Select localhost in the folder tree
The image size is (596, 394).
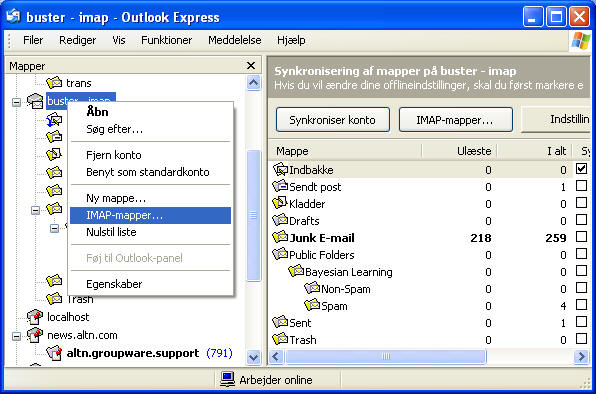(68, 317)
